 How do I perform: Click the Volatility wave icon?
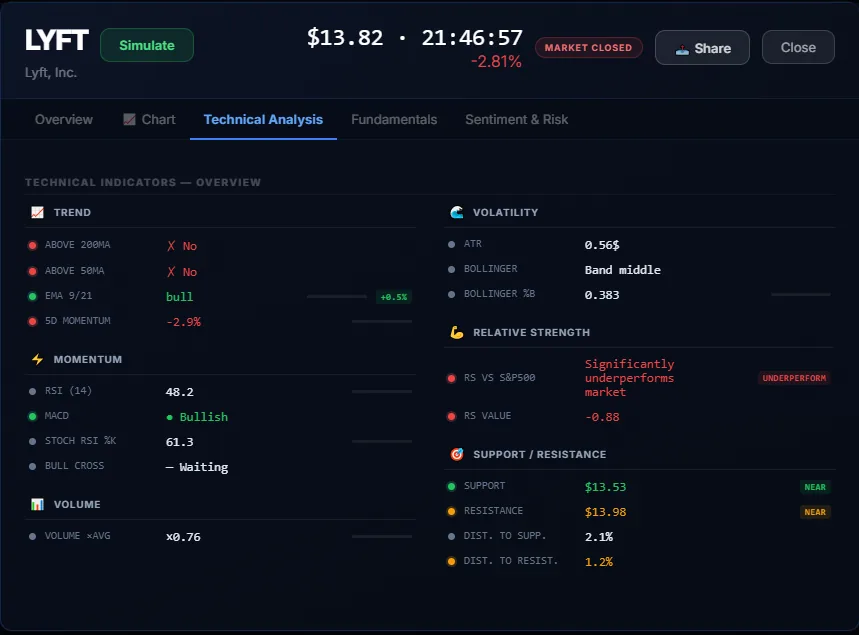tap(457, 212)
